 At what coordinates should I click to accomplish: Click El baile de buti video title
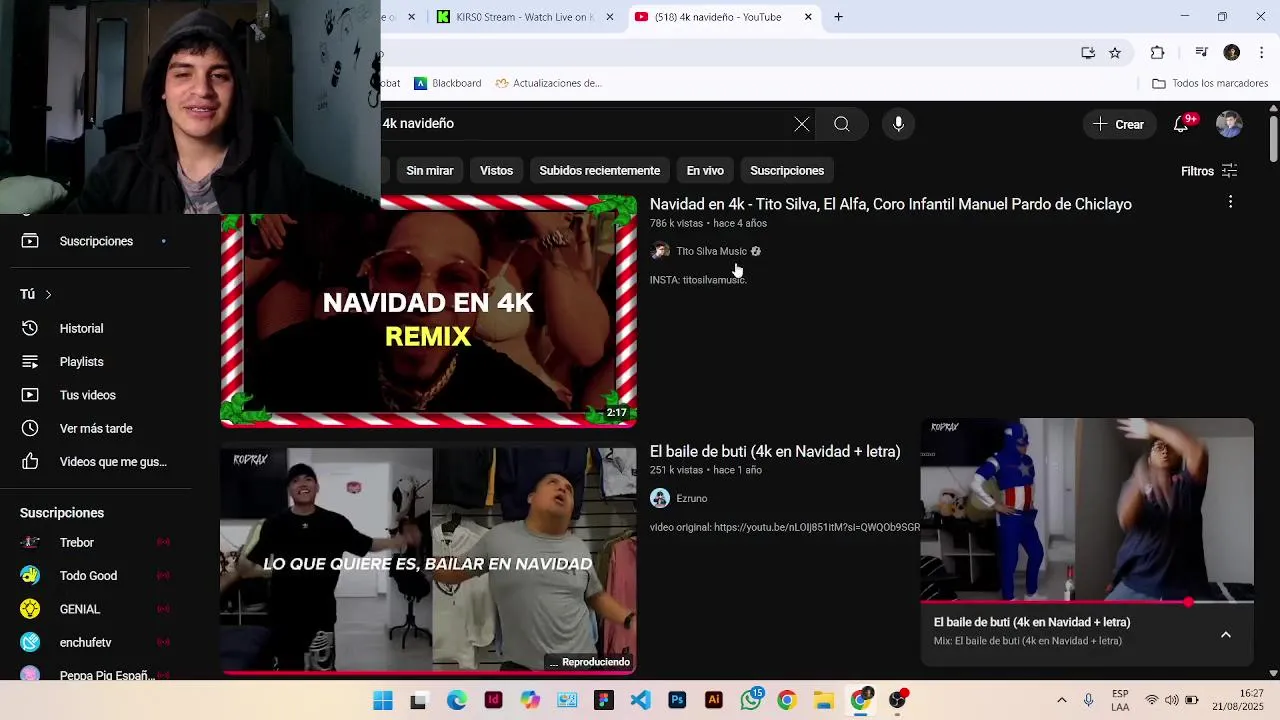pos(775,452)
